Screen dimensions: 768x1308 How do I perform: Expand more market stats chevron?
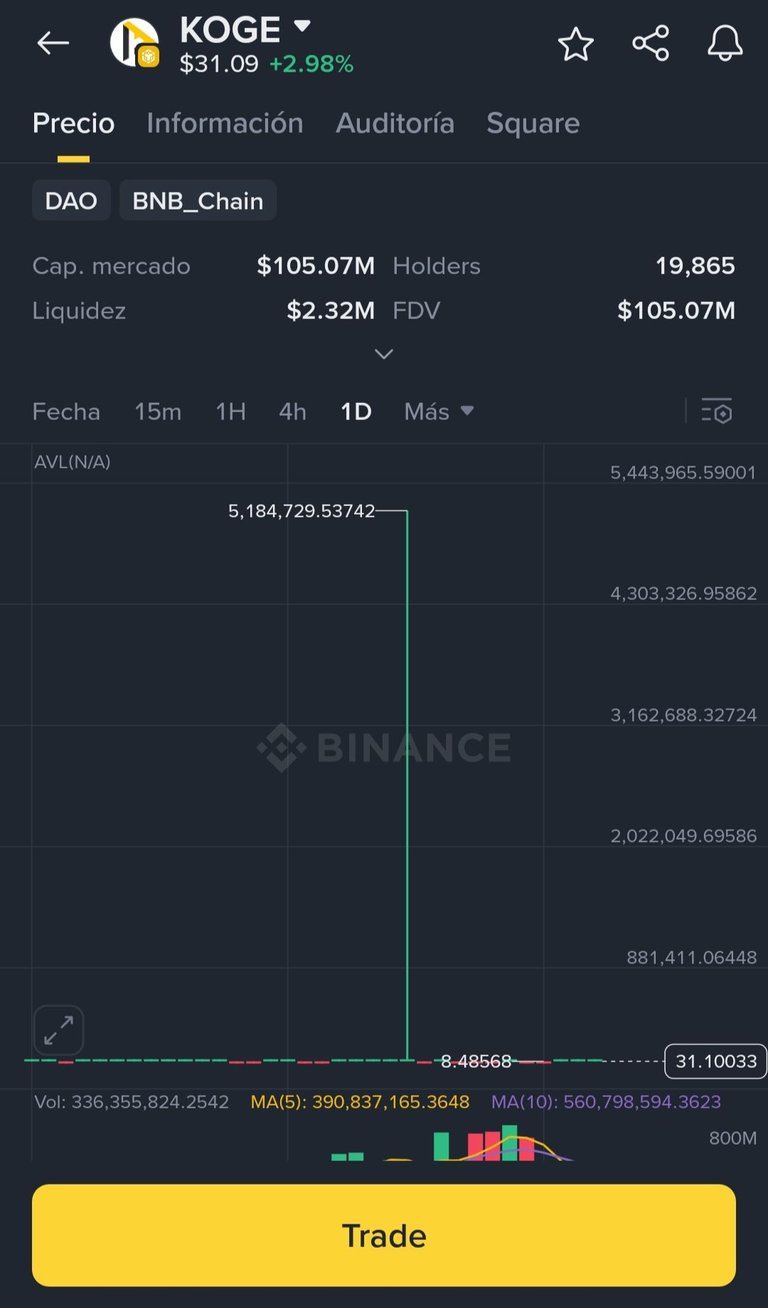pos(383,354)
